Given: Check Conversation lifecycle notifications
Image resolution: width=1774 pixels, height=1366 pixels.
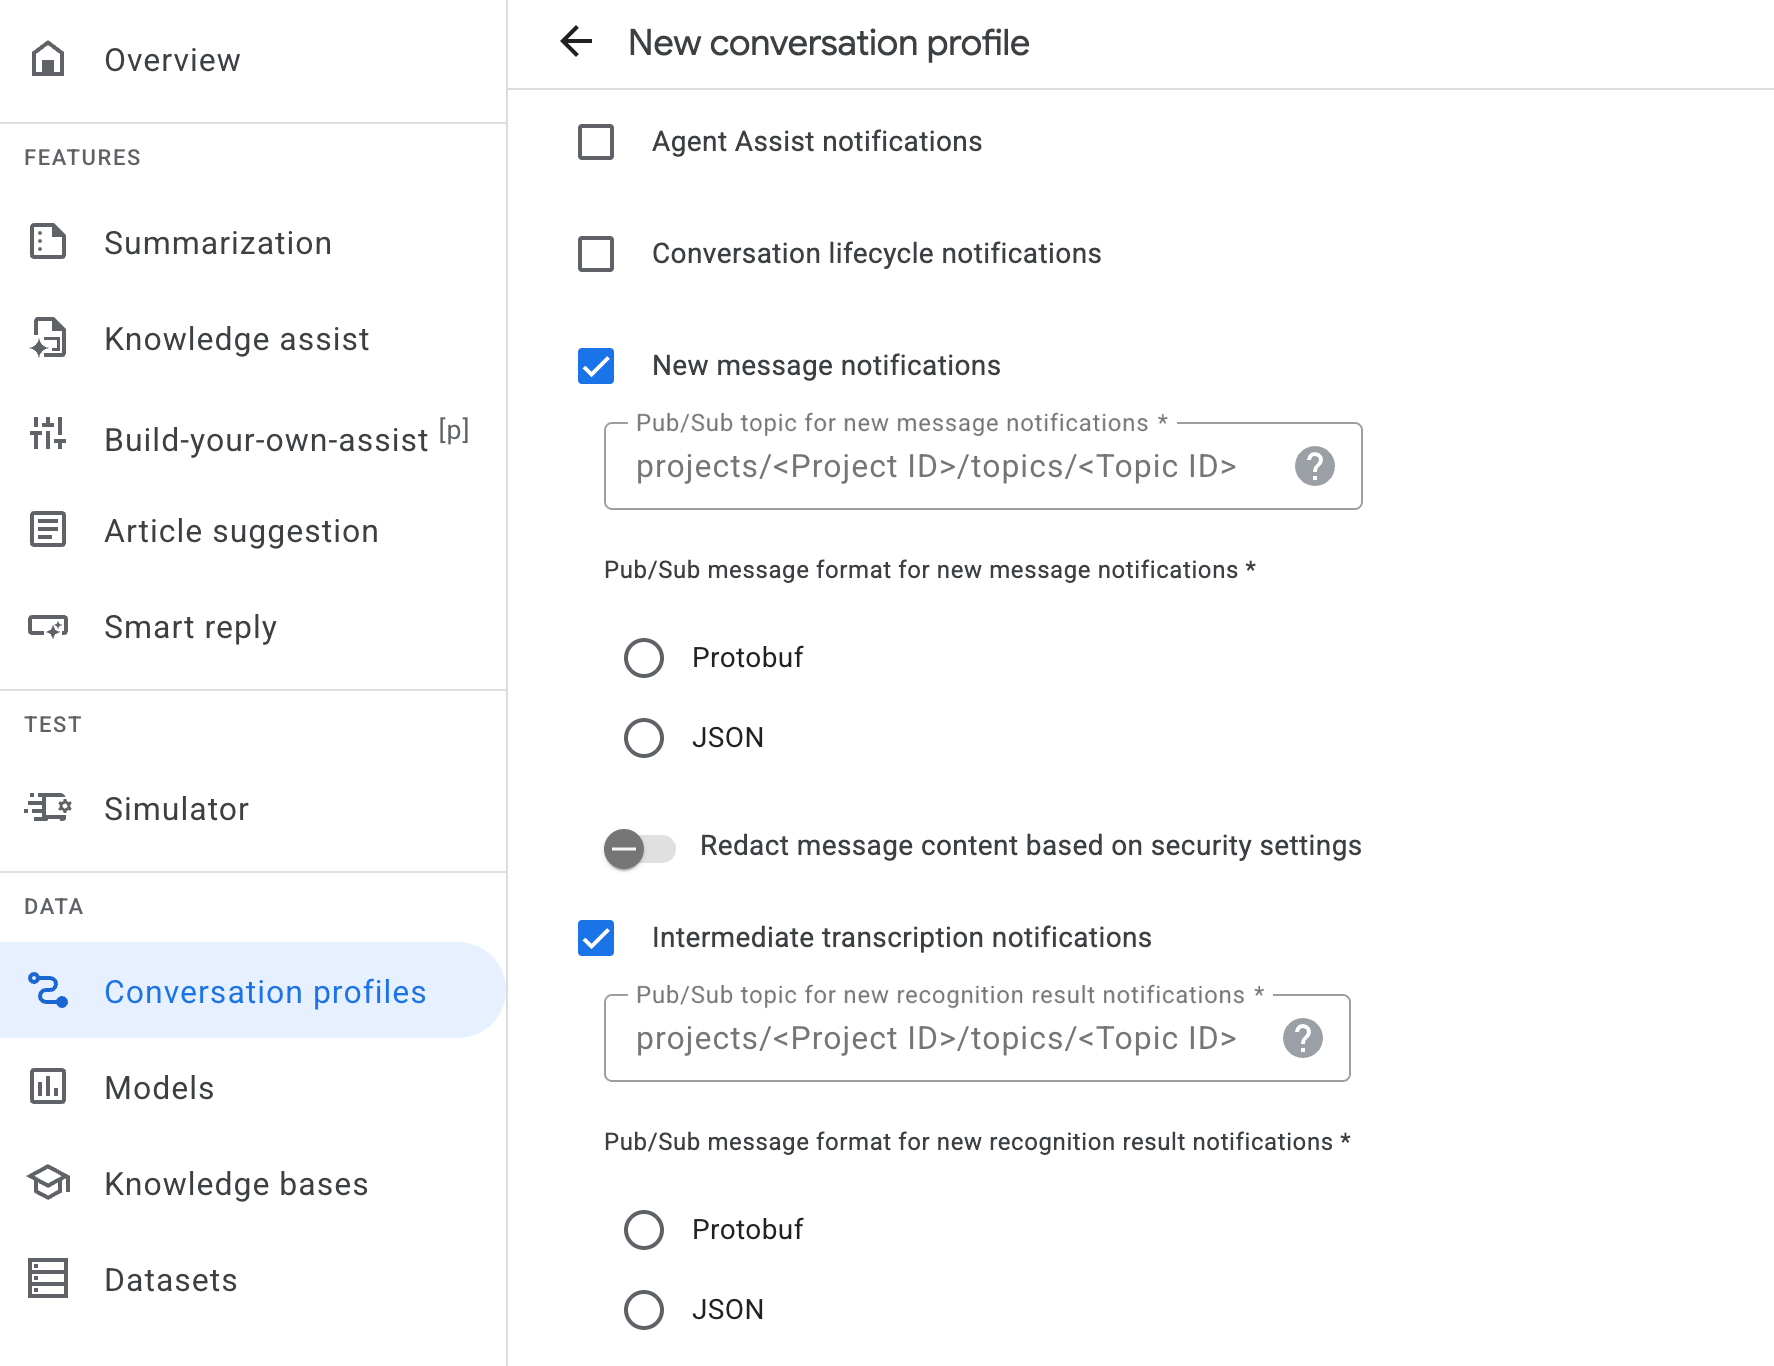Looking at the screenshot, I should tap(596, 254).
